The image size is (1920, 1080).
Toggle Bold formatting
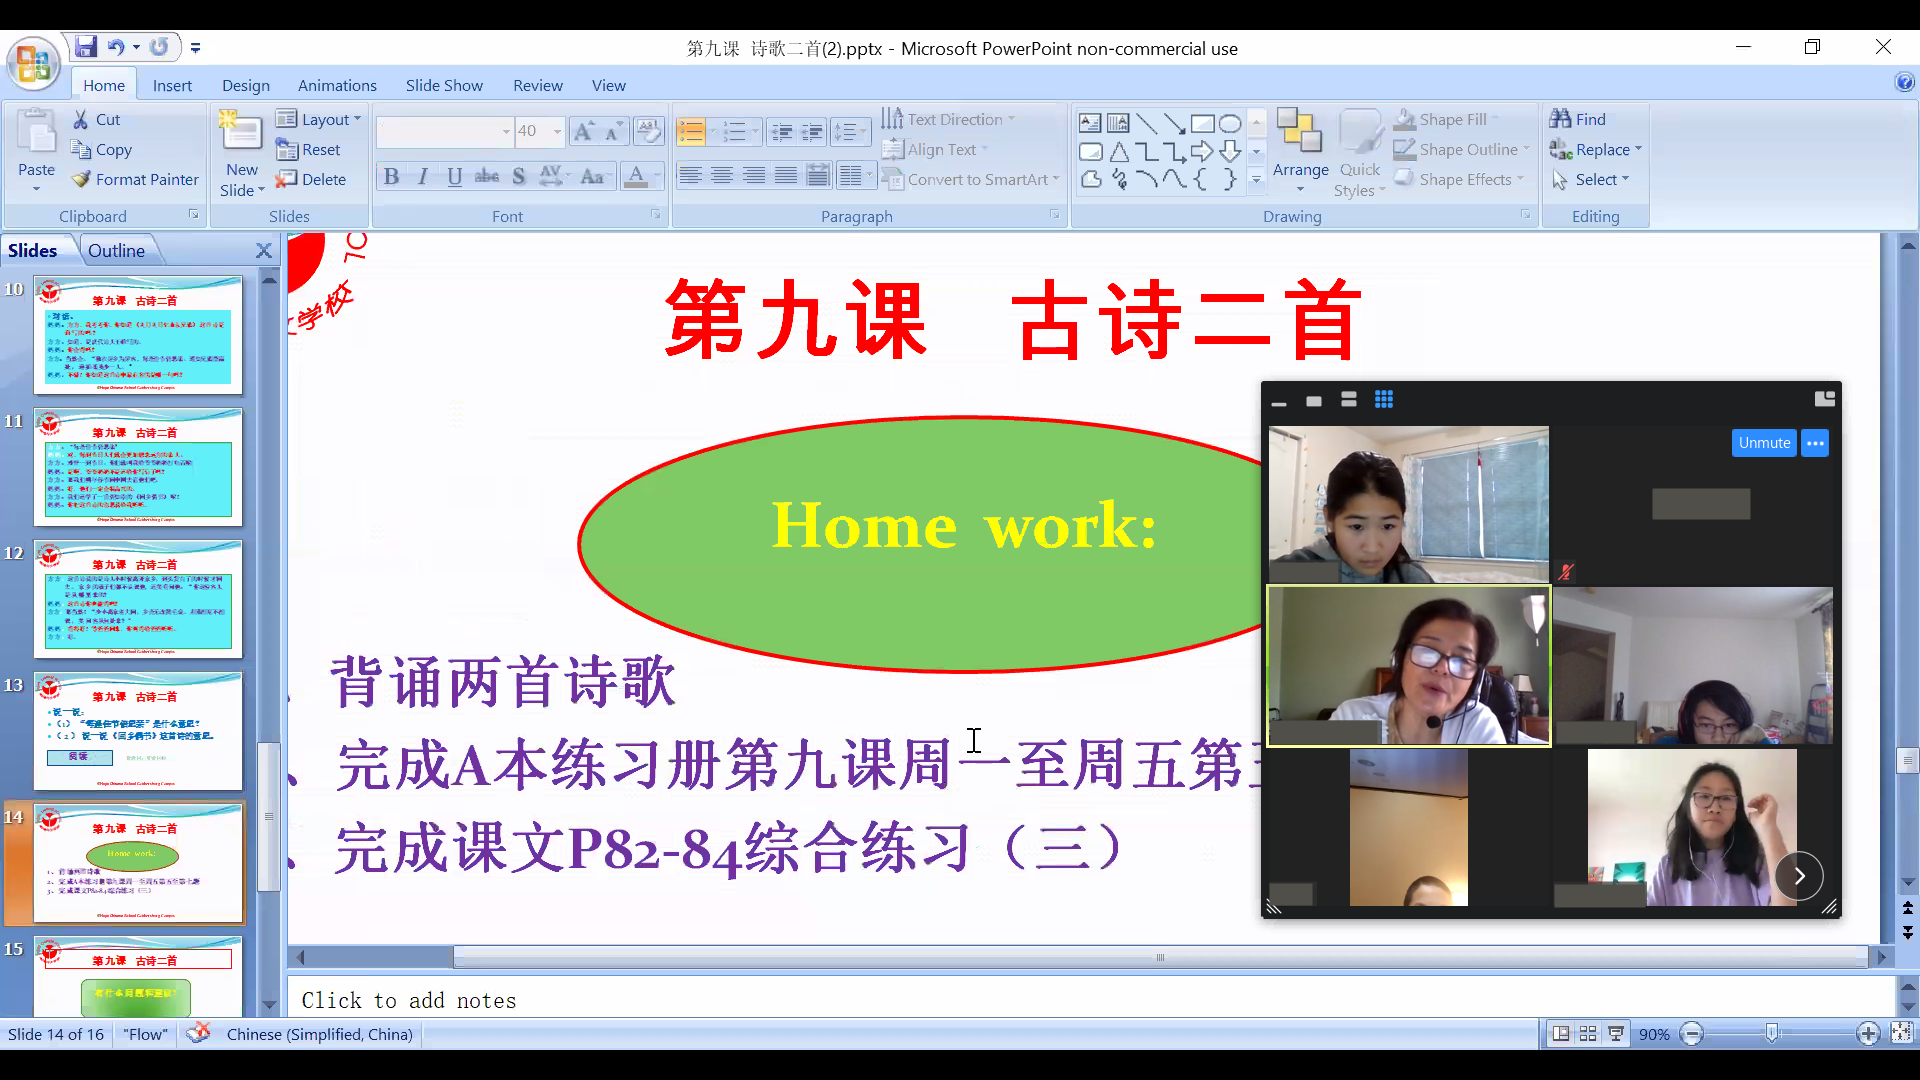coord(391,177)
